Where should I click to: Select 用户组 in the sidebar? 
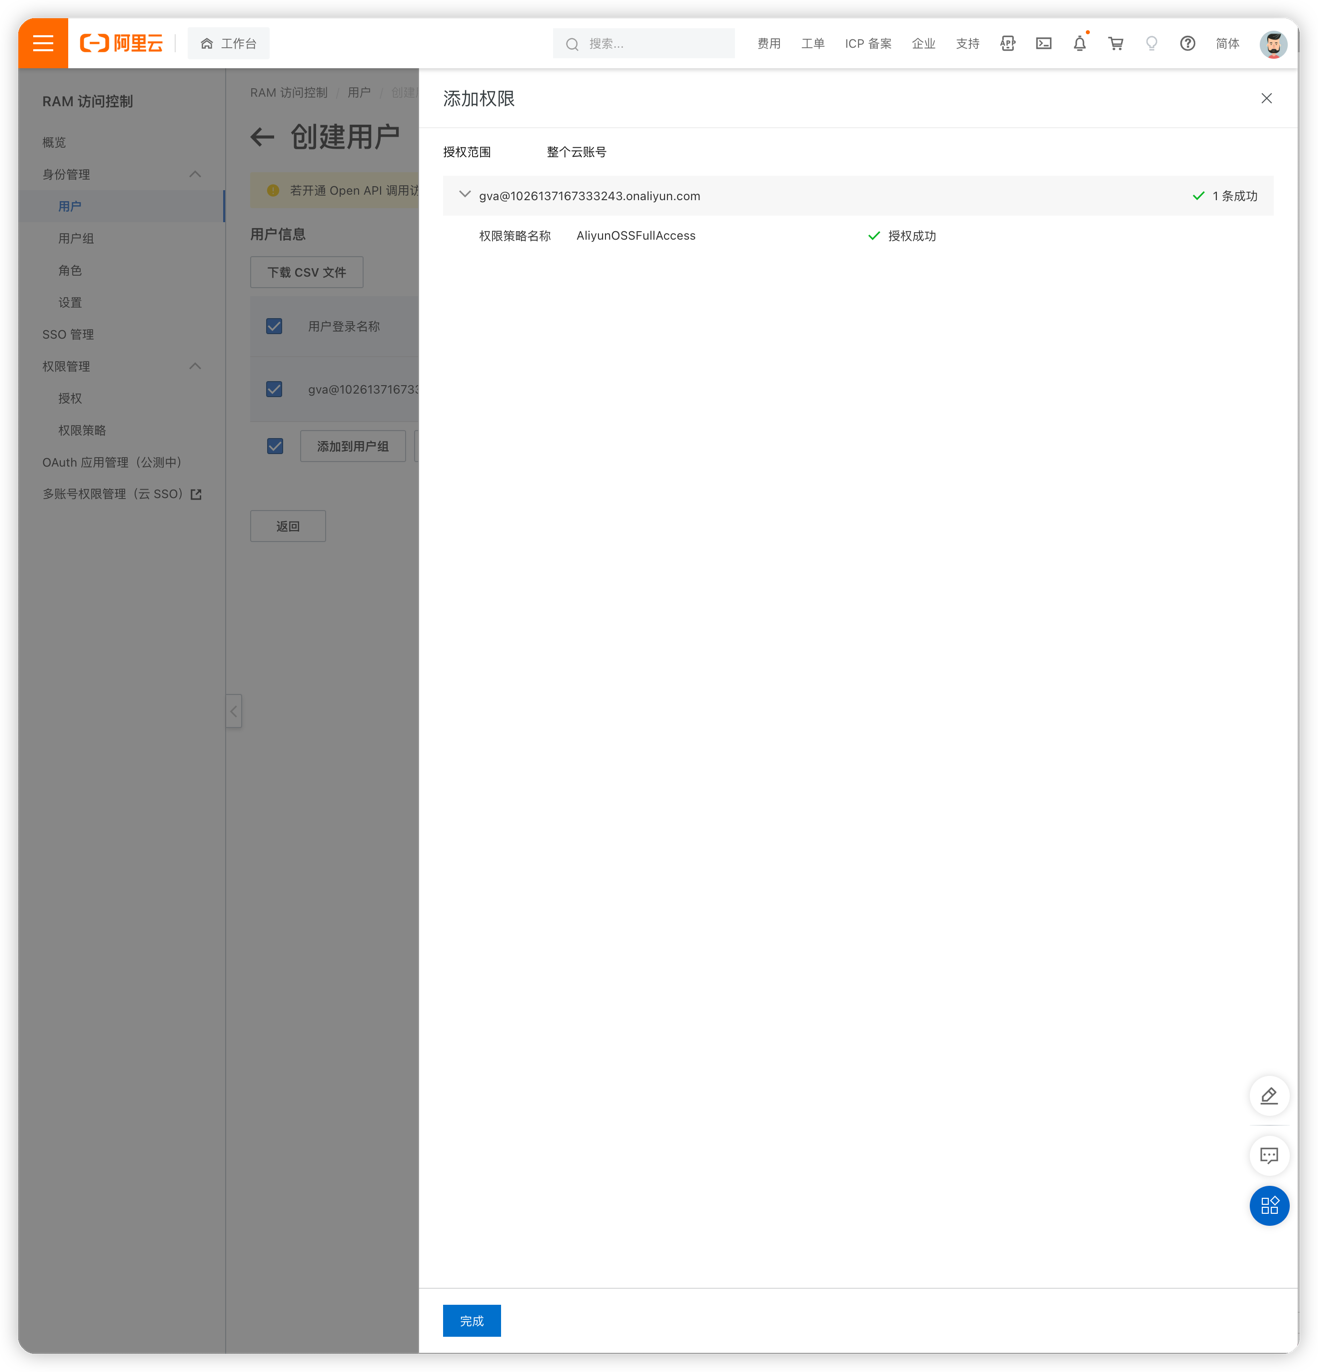(x=76, y=238)
